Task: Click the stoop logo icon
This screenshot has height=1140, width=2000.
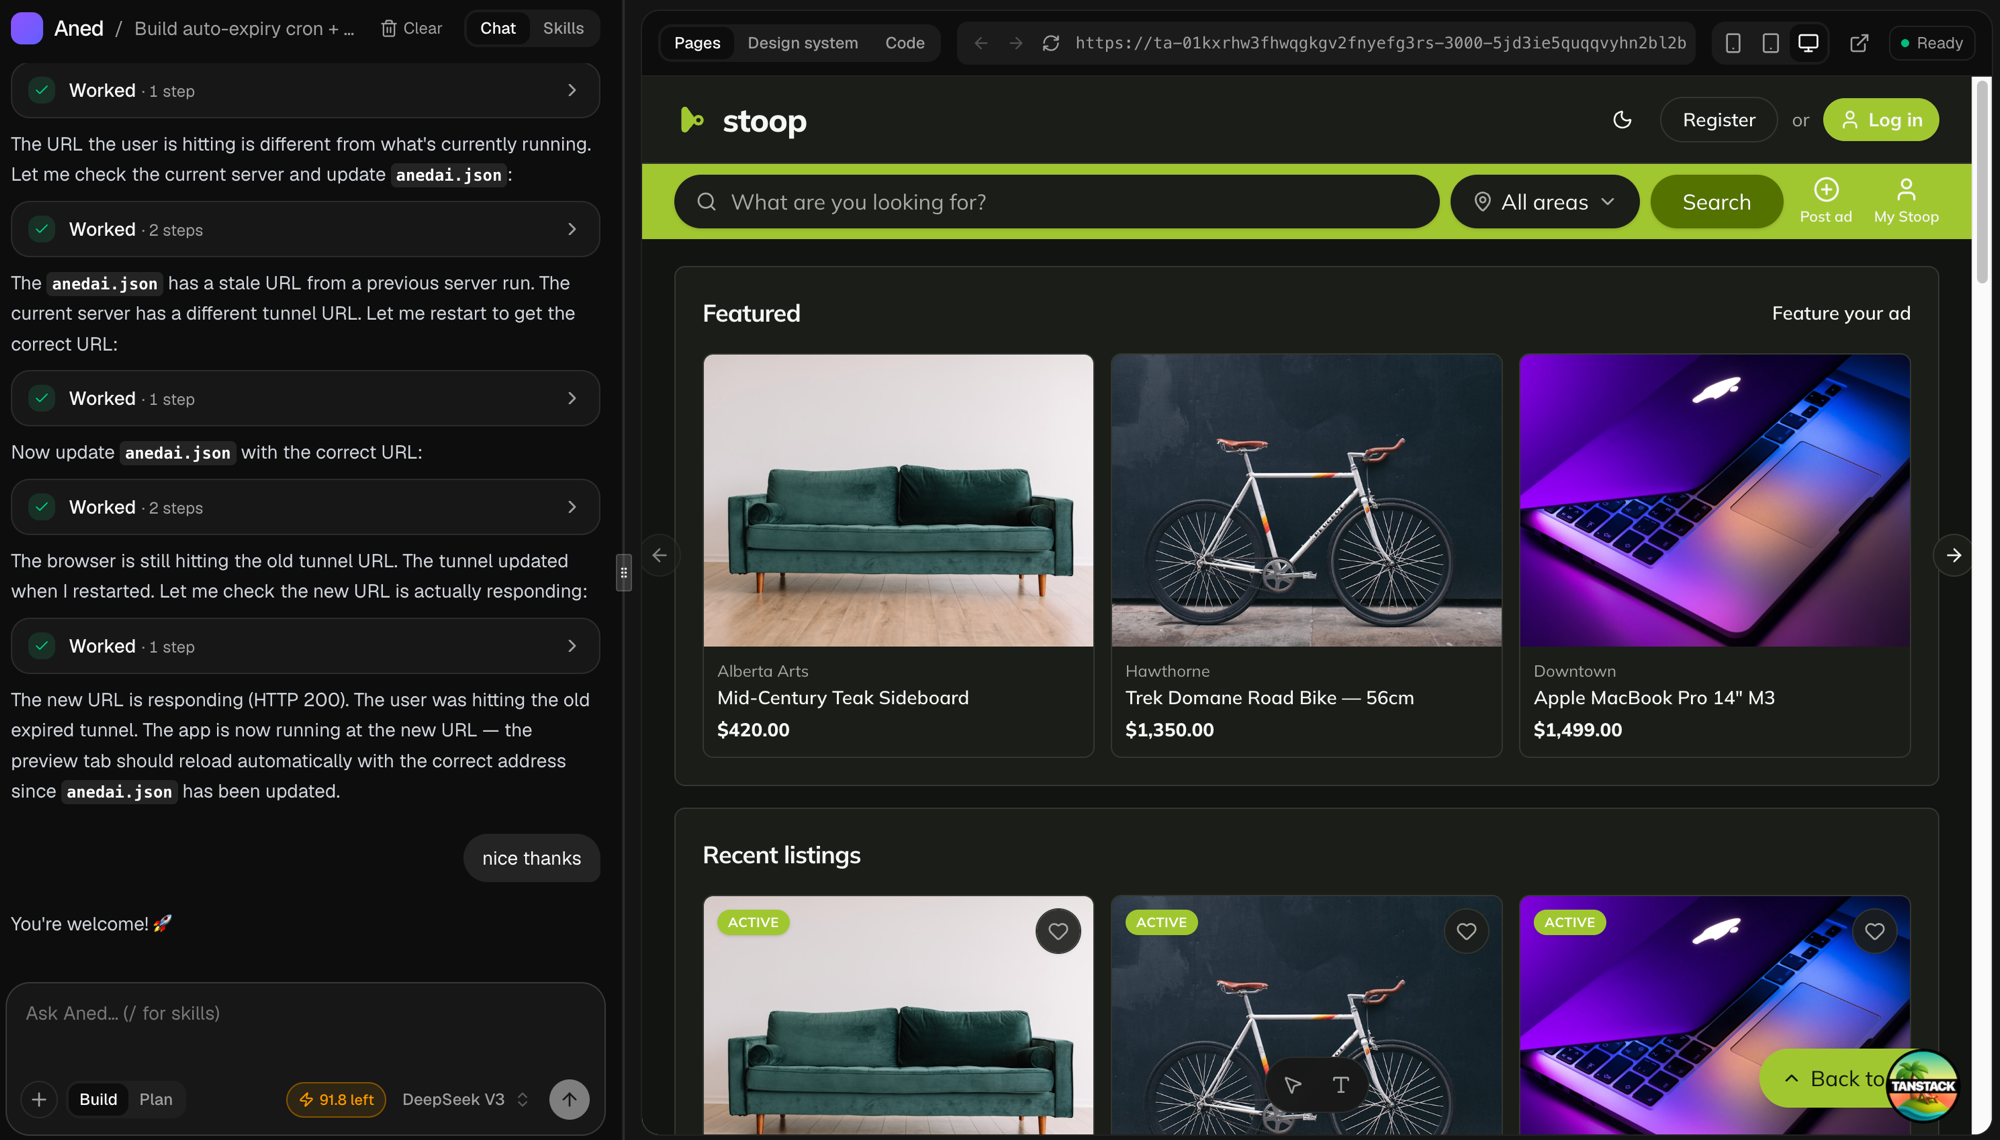Action: coord(691,120)
